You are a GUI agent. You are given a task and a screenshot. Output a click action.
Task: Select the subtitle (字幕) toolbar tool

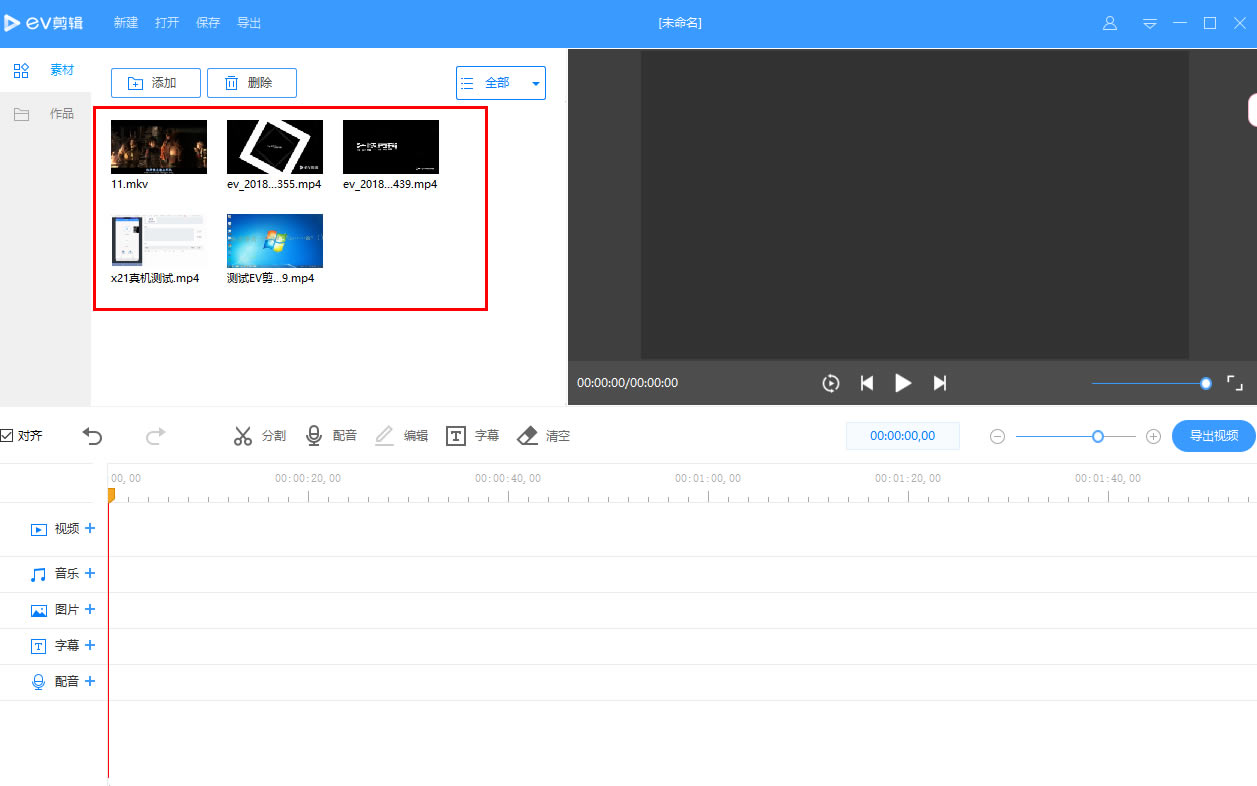click(x=472, y=436)
